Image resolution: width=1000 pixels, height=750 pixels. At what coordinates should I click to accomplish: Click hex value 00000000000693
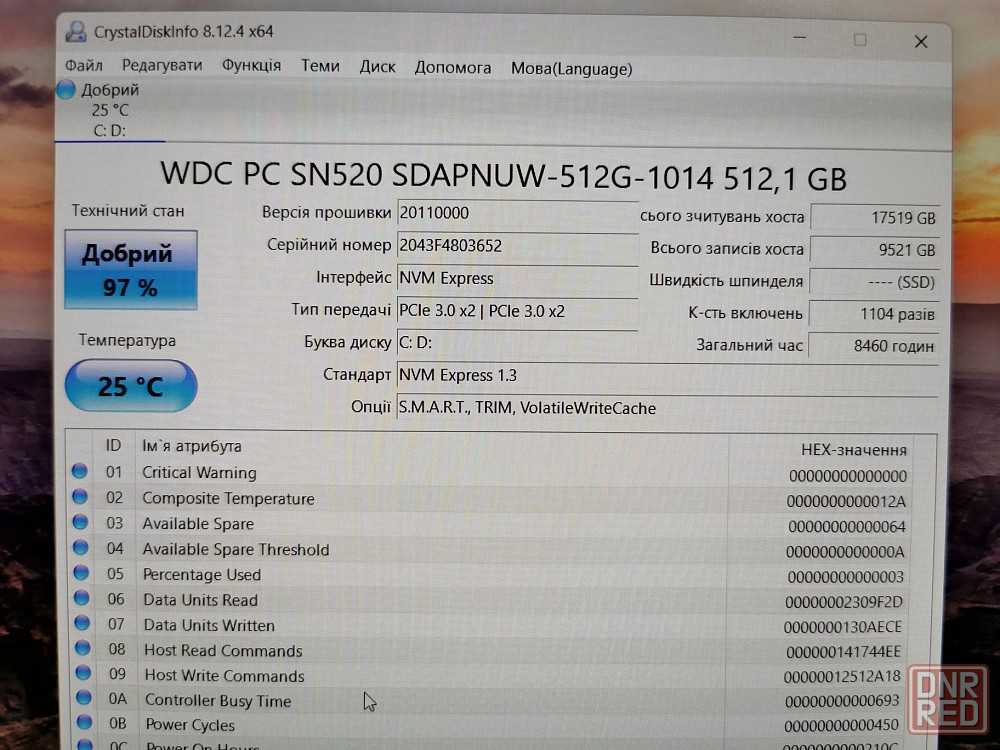pyautogui.click(x=842, y=702)
